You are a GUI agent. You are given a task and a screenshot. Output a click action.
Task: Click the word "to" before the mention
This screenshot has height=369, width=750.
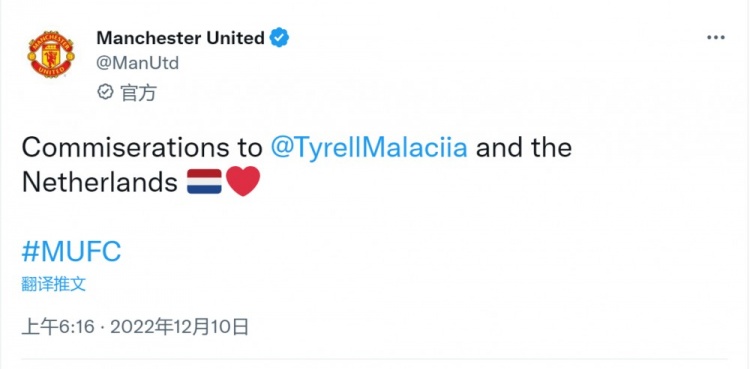point(250,148)
